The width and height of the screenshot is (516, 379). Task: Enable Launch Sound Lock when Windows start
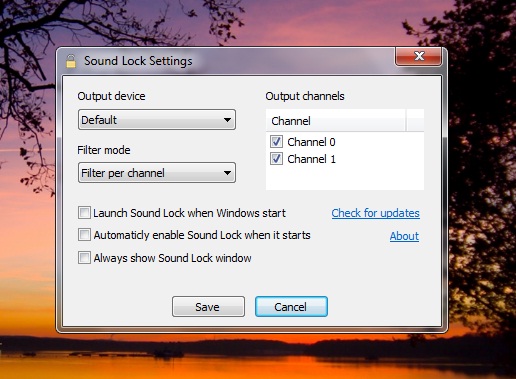pos(84,213)
